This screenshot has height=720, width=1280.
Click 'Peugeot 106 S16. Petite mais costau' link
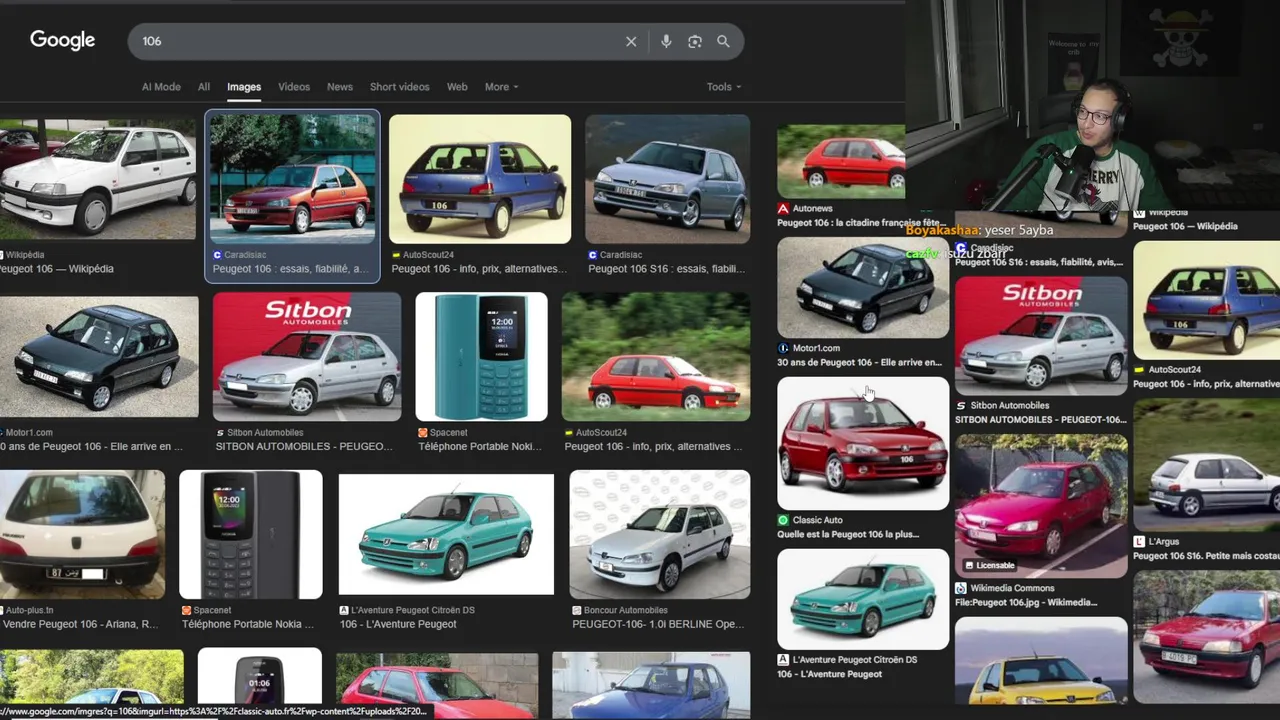[1206, 556]
